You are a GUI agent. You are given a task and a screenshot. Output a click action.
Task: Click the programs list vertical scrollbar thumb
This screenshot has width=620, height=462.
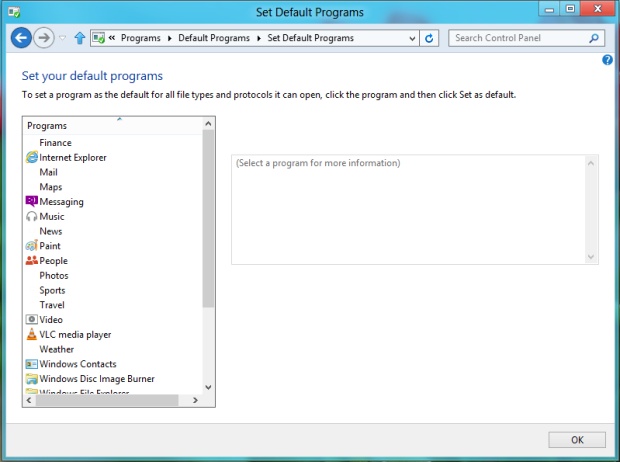point(208,219)
